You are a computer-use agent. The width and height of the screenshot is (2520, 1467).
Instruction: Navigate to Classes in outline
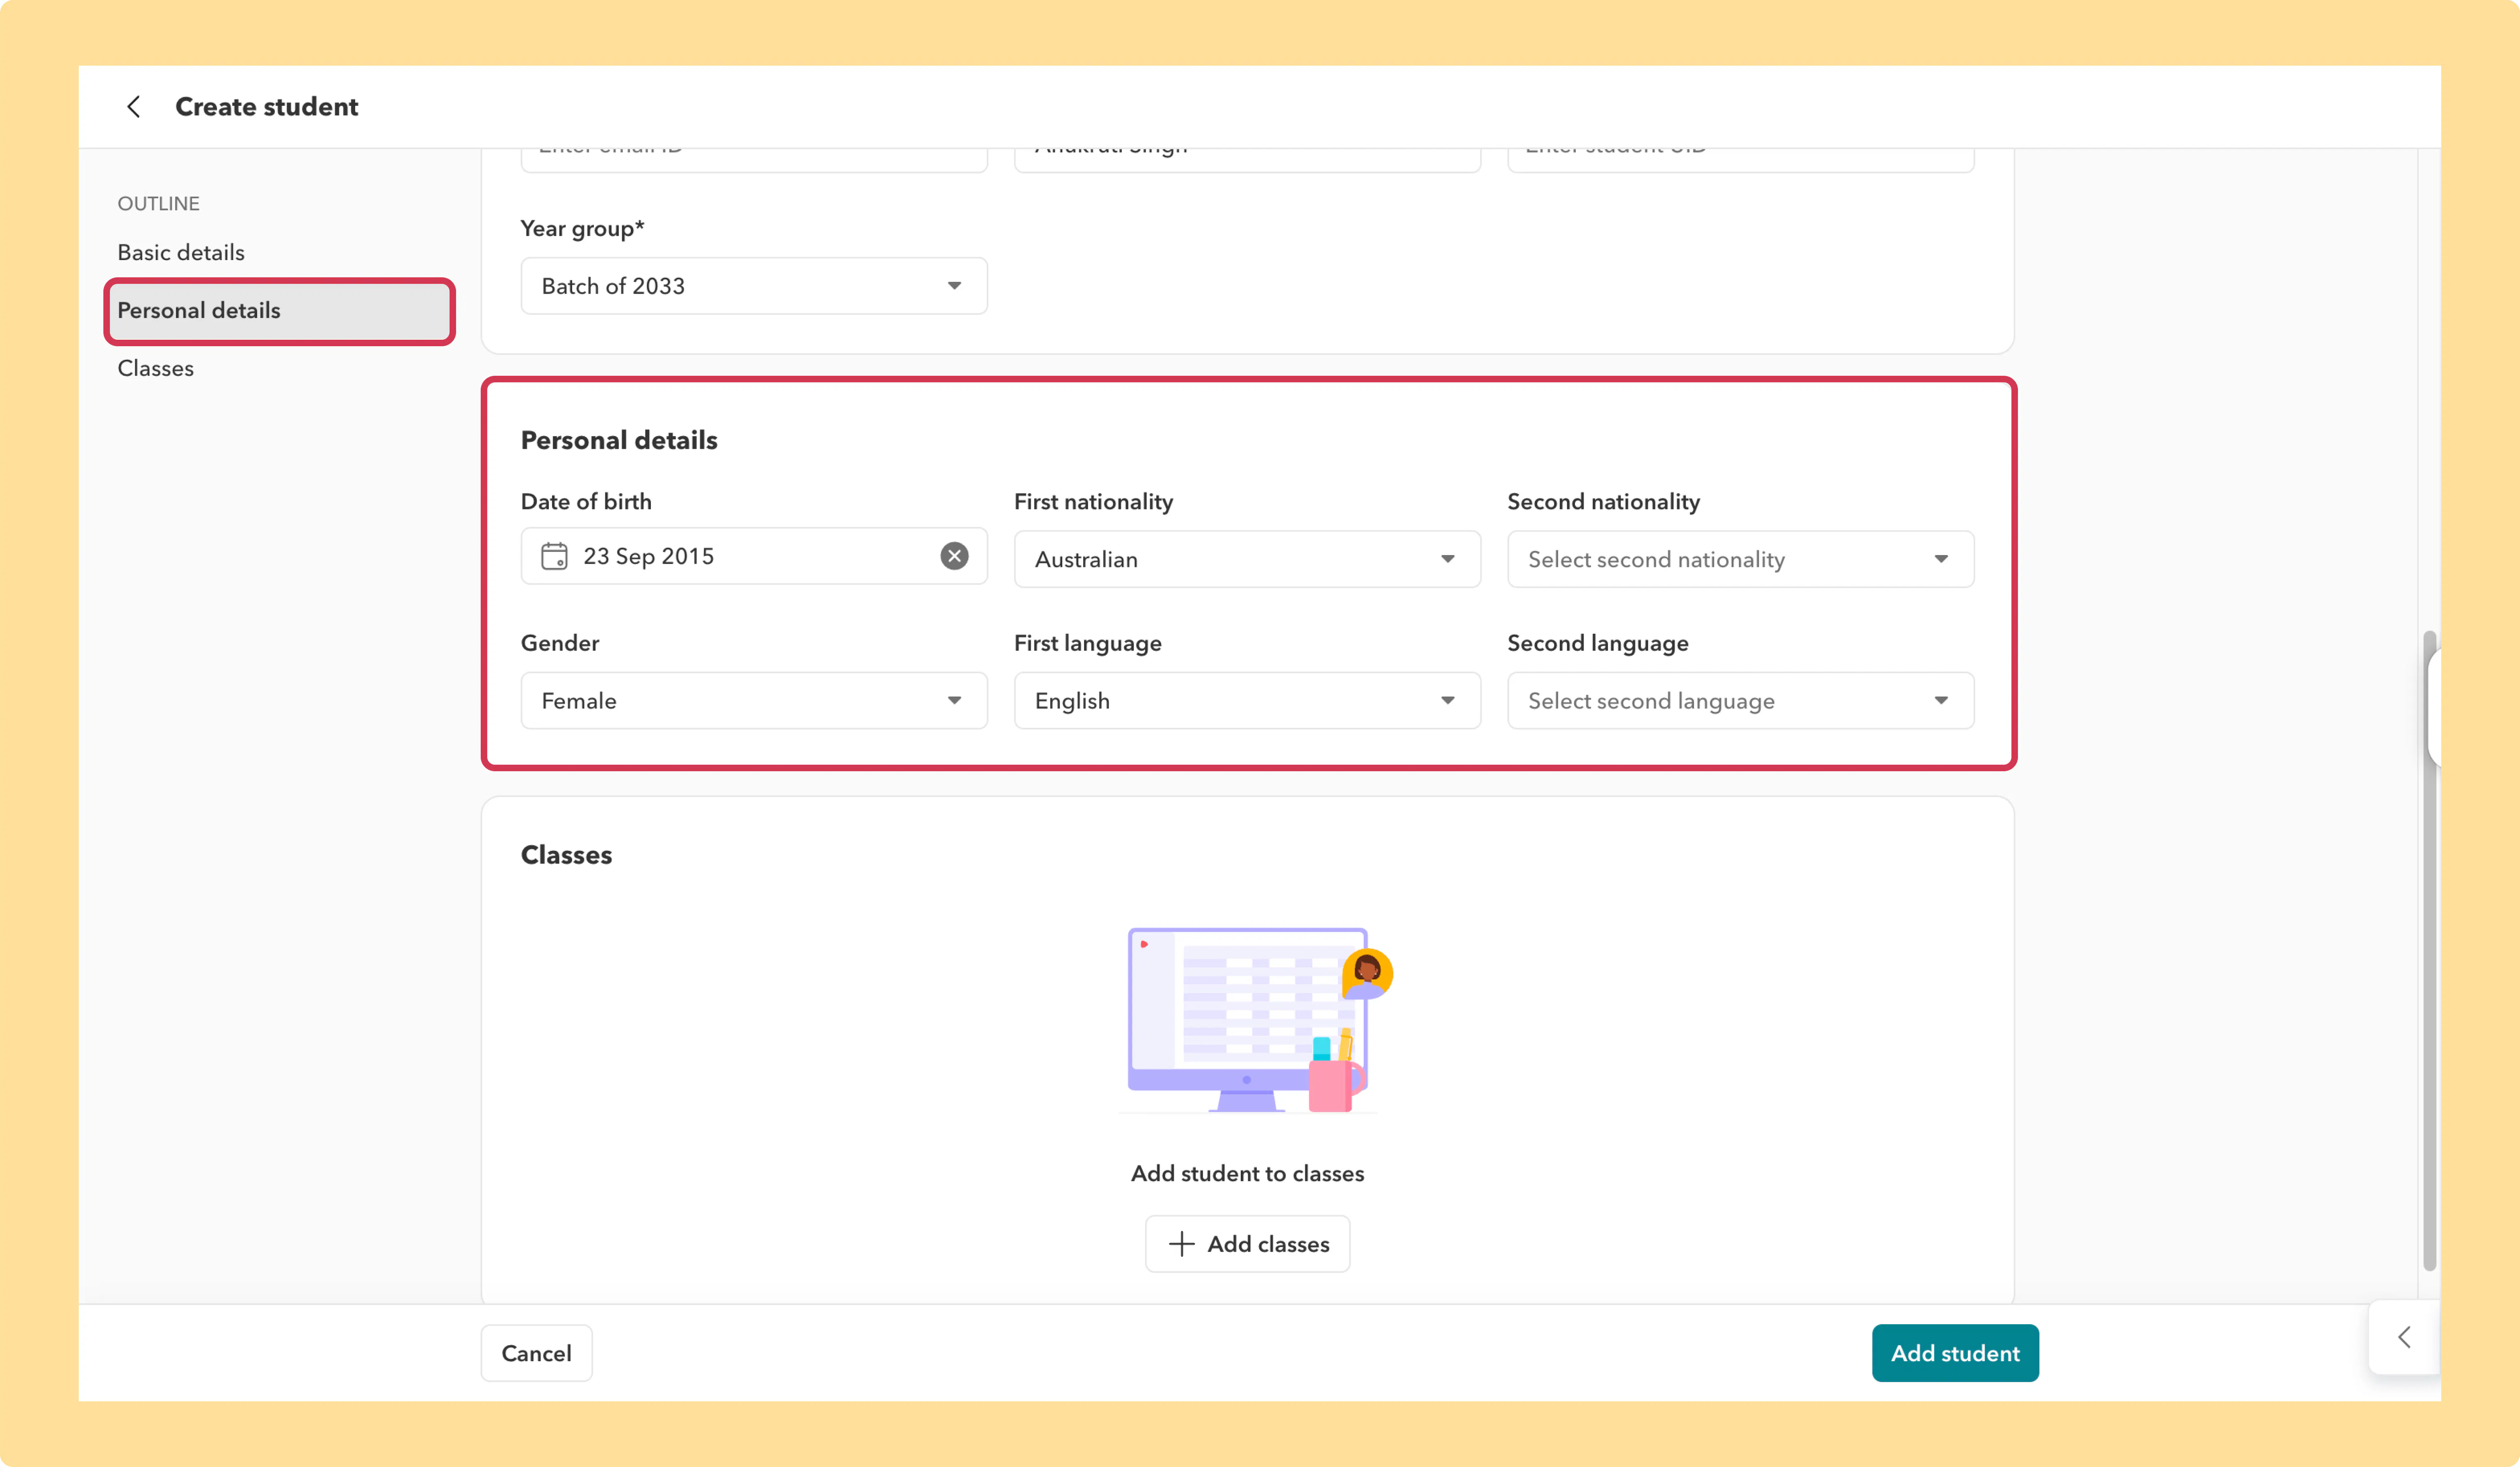155,368
